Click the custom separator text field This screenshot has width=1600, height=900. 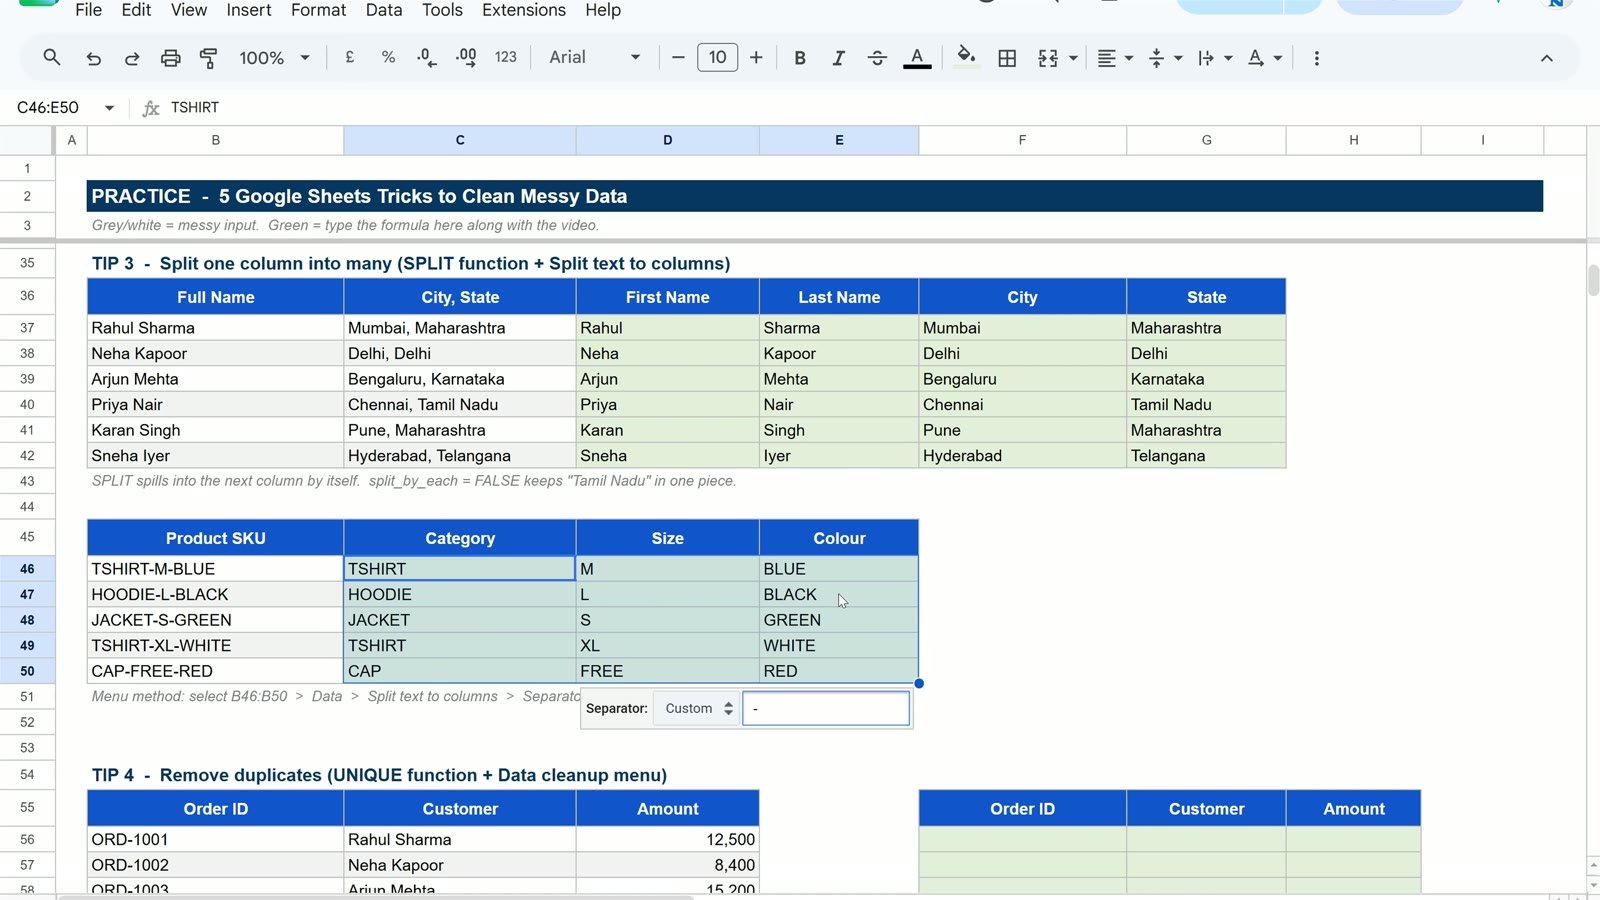point(826,709)
